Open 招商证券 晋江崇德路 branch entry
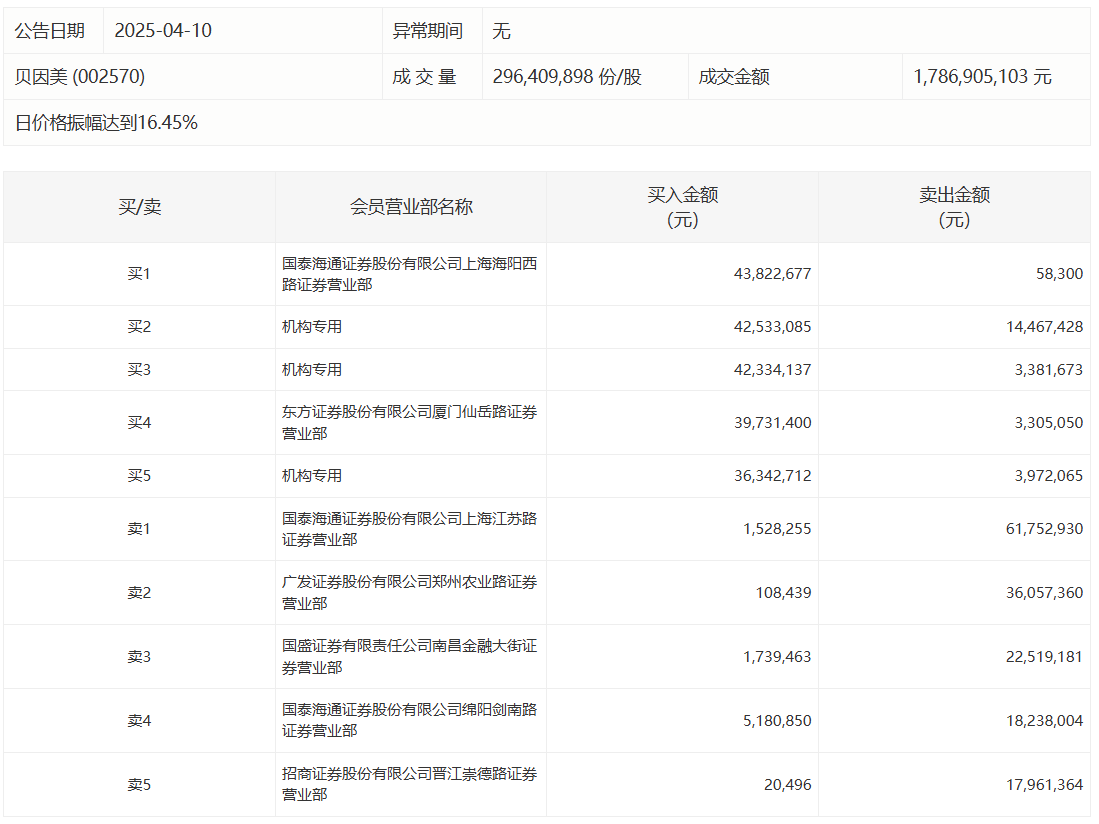This screenshot has width=1099, height=824. coord(409,784)
